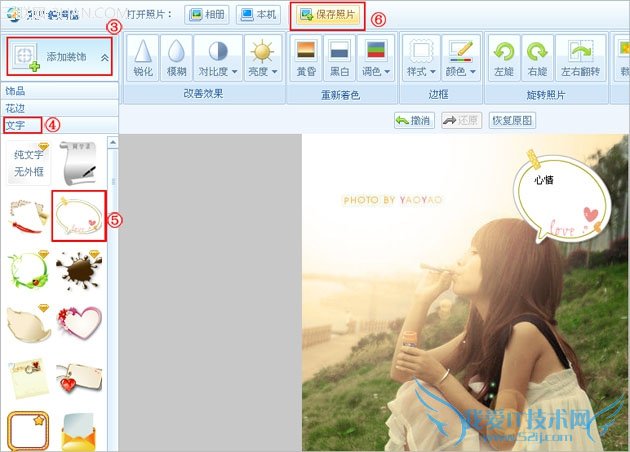Select the 纯文字无外框 plain text option
630x452 pixels.
pos(28,163)
